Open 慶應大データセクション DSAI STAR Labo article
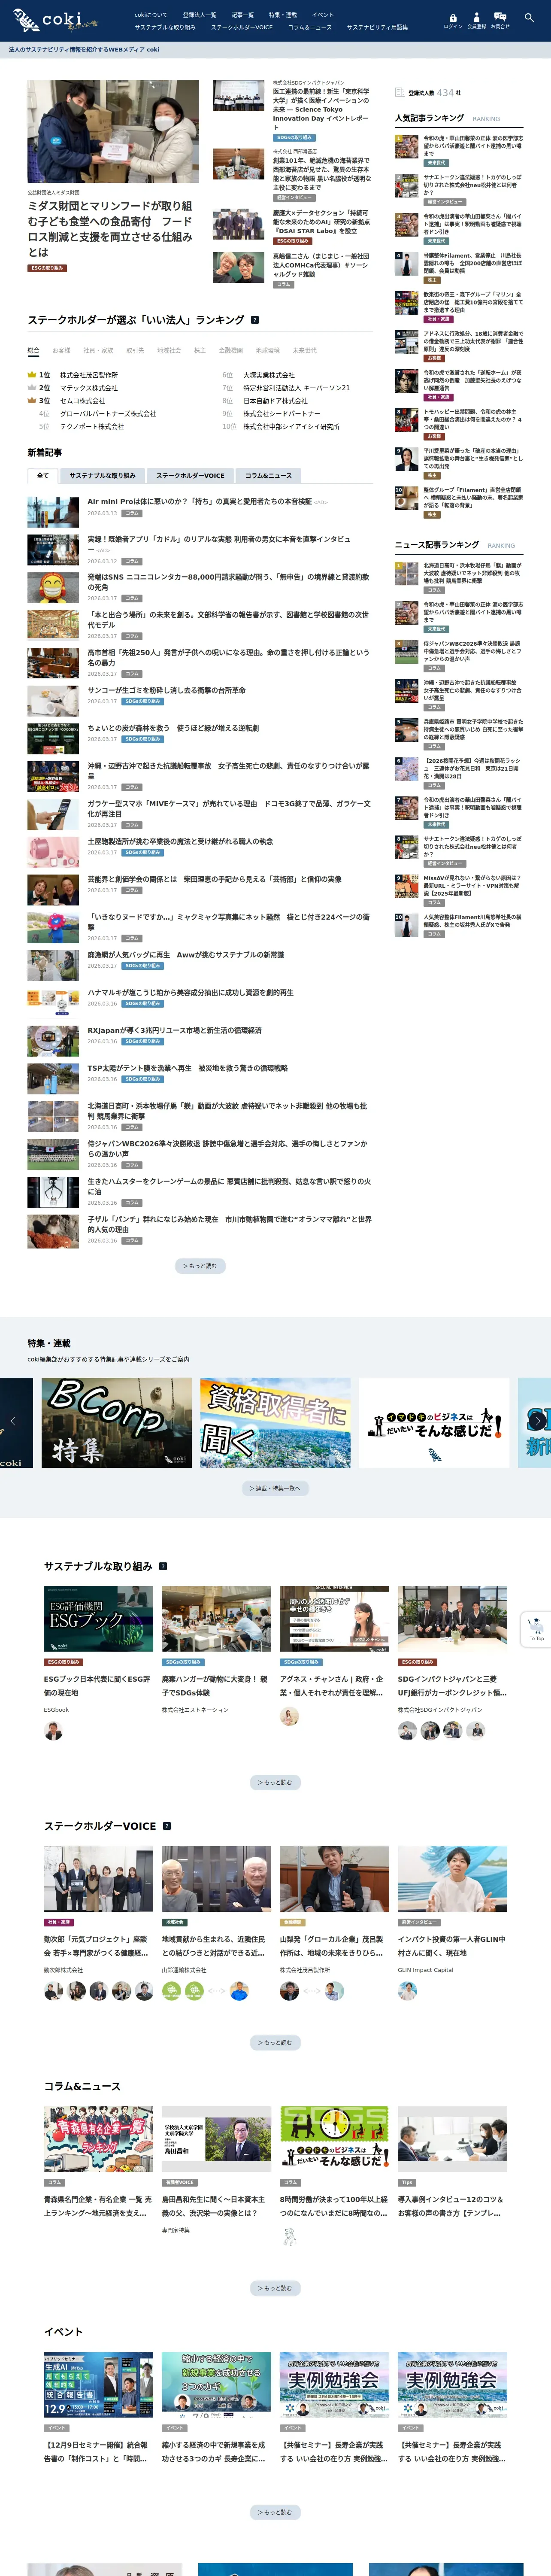 pos(322,222)
